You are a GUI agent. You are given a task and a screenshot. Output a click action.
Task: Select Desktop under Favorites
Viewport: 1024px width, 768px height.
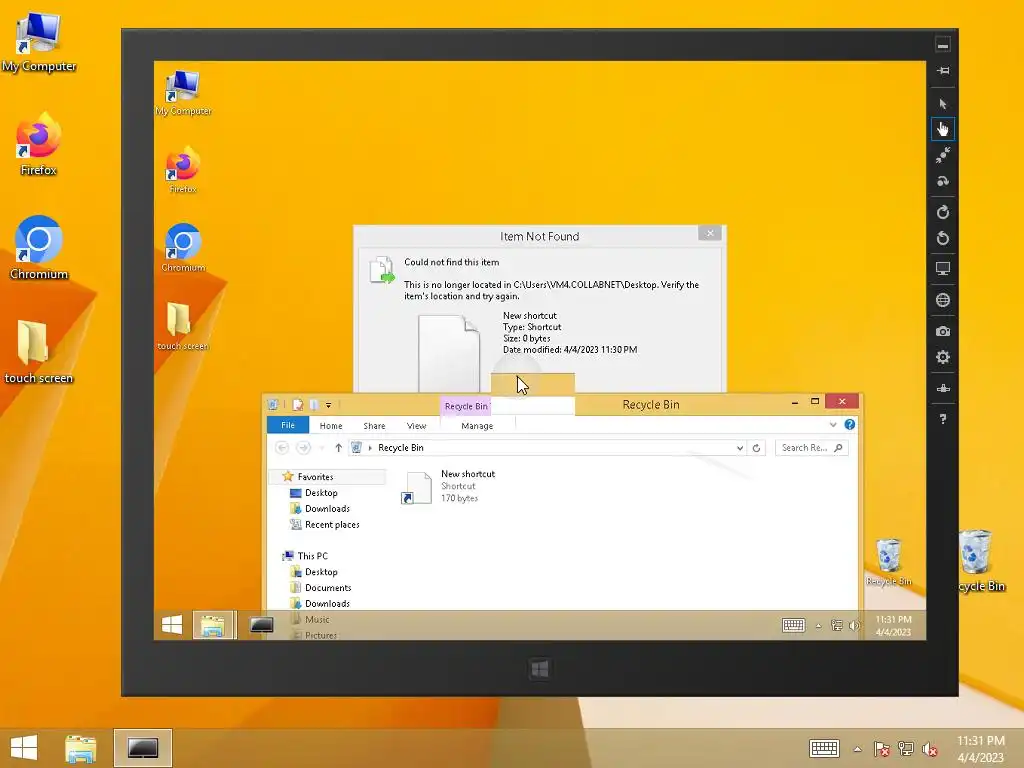tap(321, 493)
